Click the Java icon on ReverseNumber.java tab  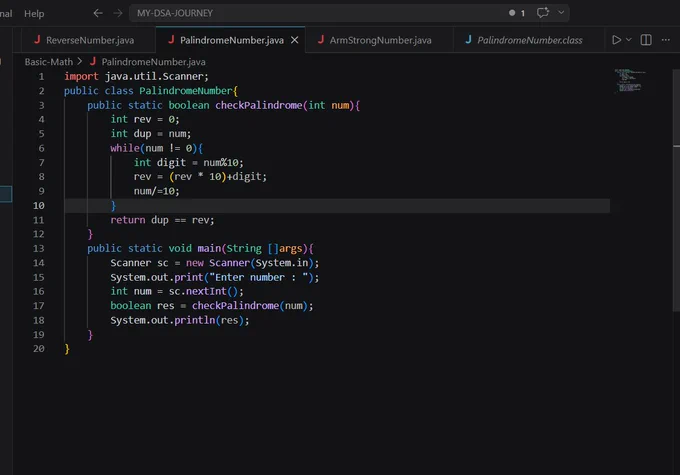[37, 39]
